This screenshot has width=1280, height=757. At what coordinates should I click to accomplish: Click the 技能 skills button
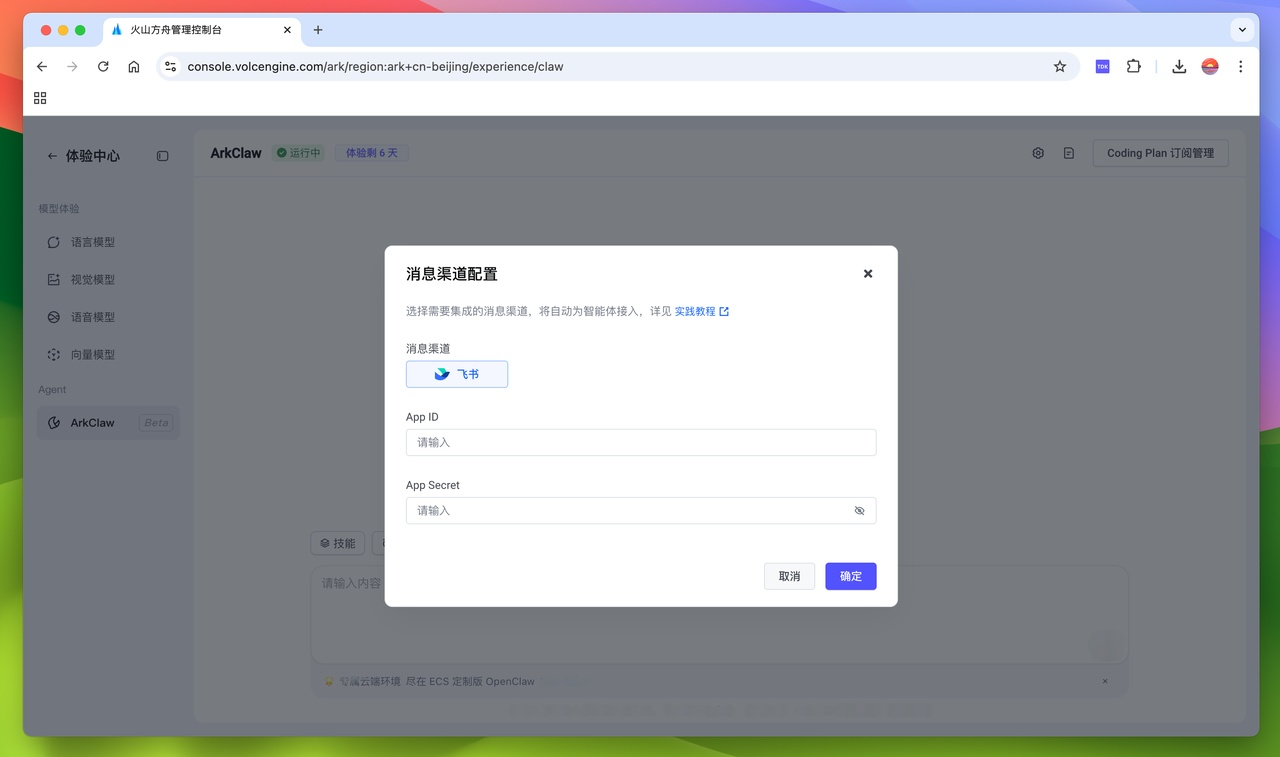pos(337,543)
